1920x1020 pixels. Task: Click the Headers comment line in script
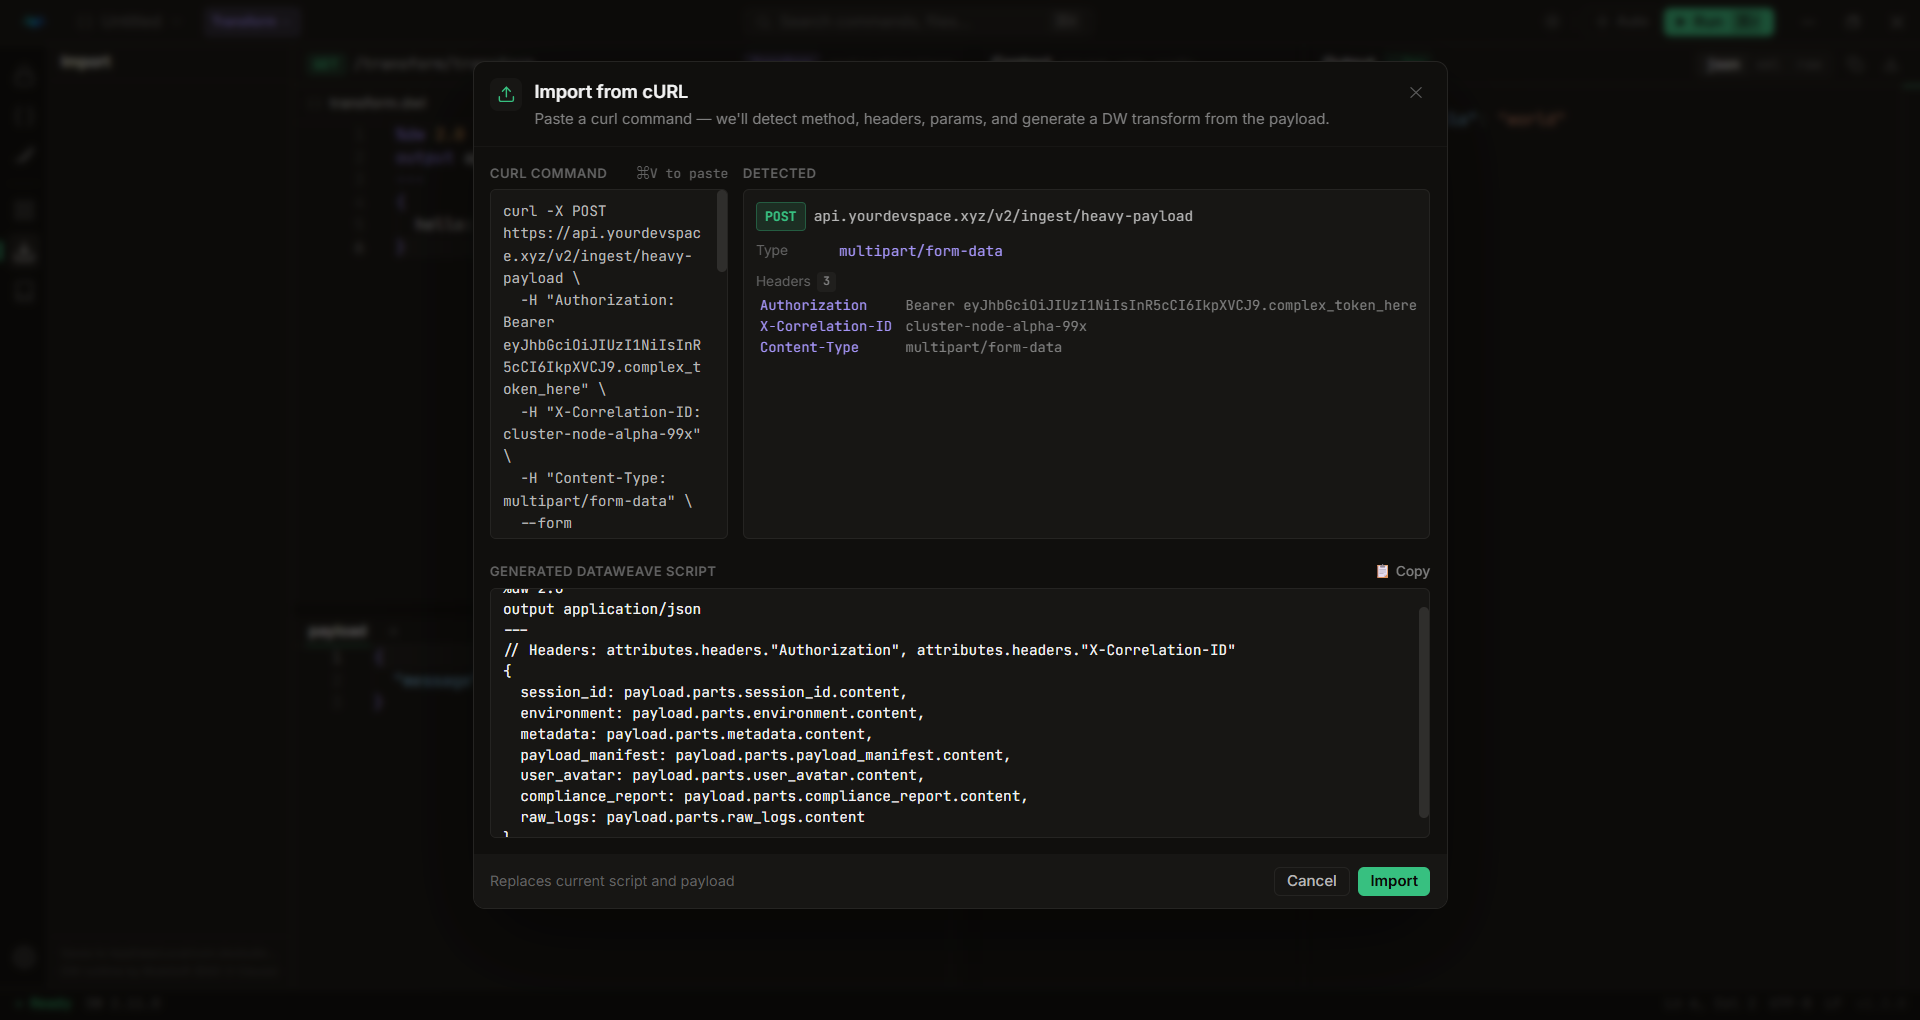869,650
